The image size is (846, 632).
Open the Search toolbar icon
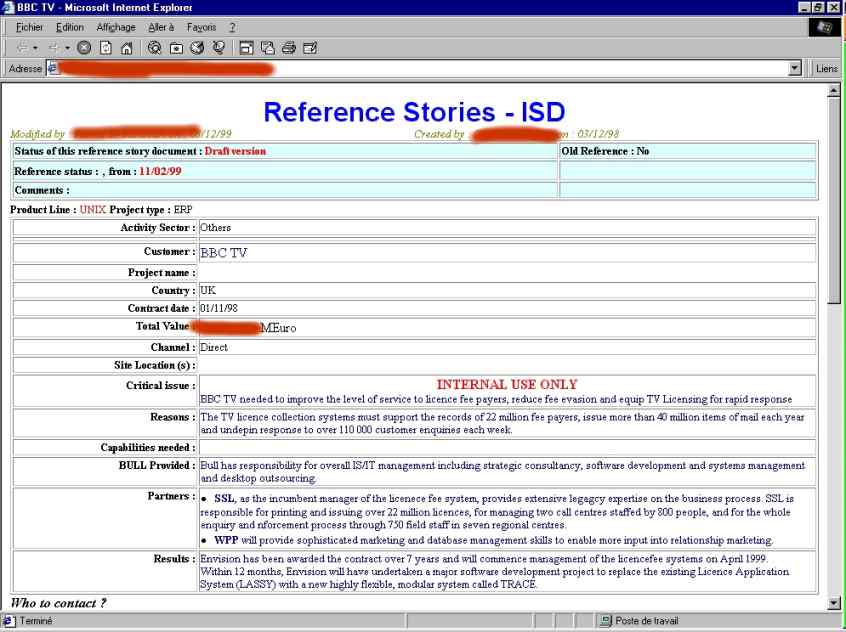[x=154, y=48]
